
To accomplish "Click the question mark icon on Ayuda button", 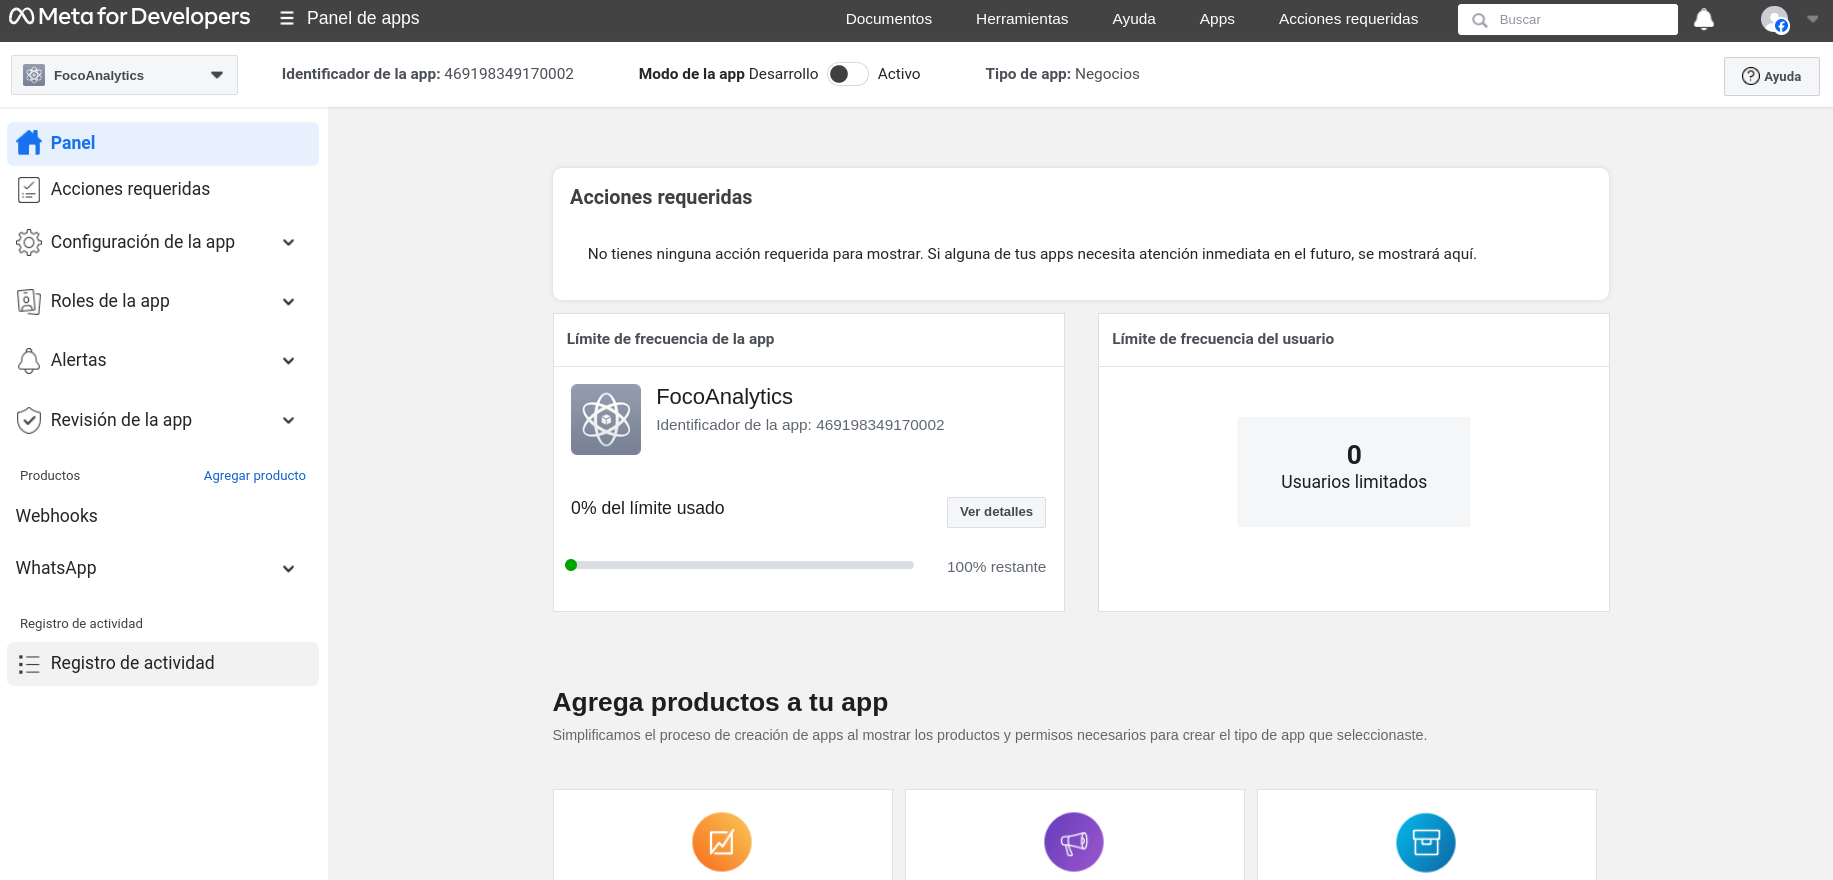I will [x=1751, y=76].
